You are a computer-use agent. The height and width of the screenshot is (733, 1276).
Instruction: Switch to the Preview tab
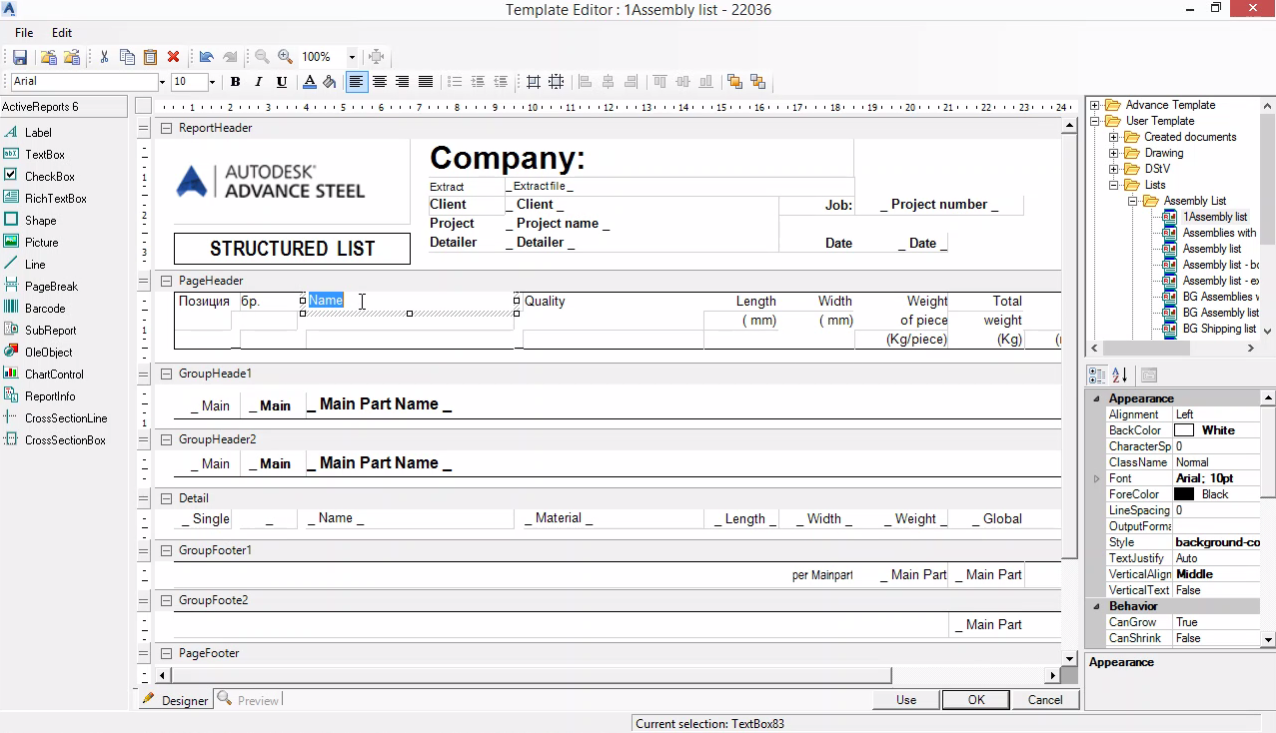pos(248,700)
